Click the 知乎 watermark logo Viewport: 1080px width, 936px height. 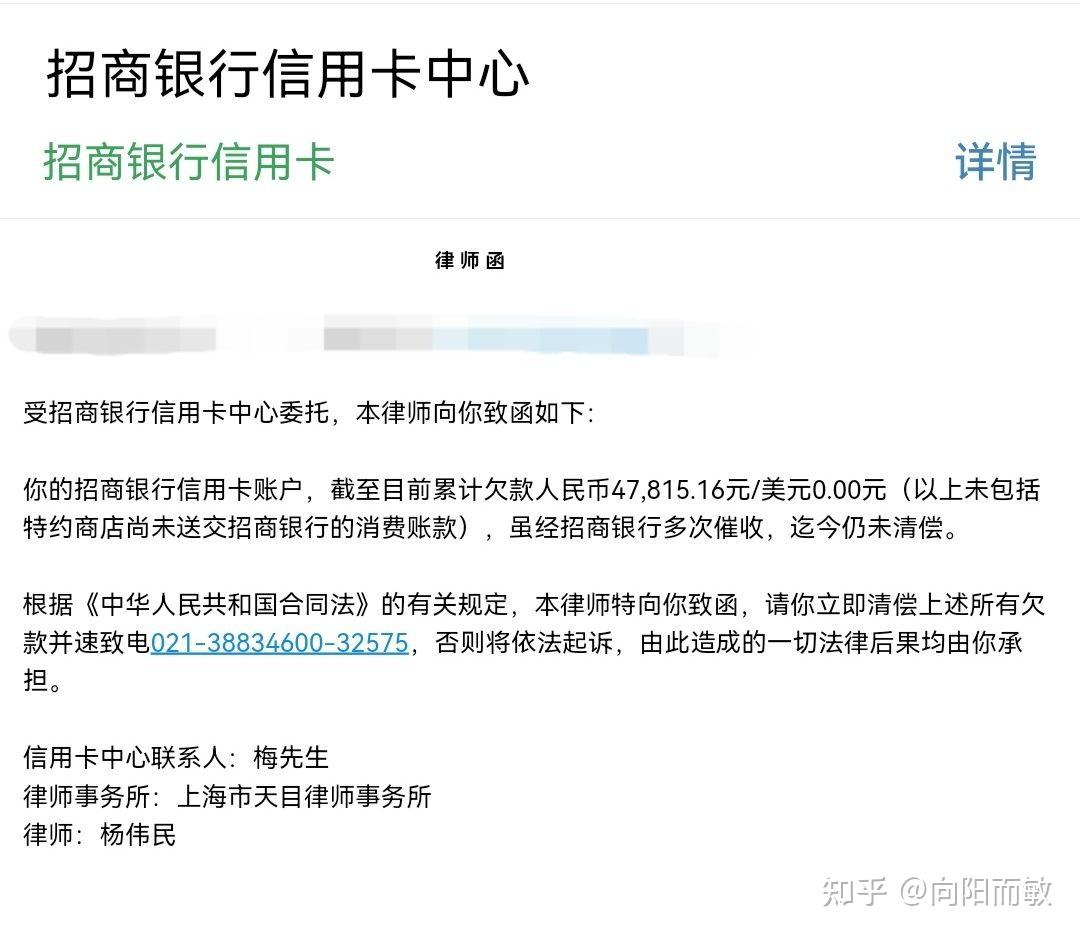853,891
